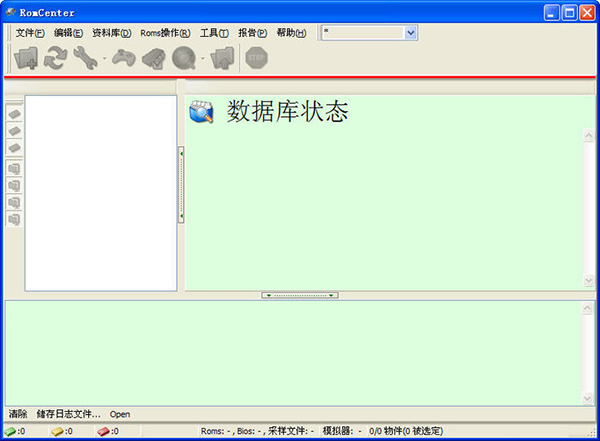Open the 资料库(D) menu
Viewport: 600px width, 441px height.
pyautogui.click(x=111, y=33)
